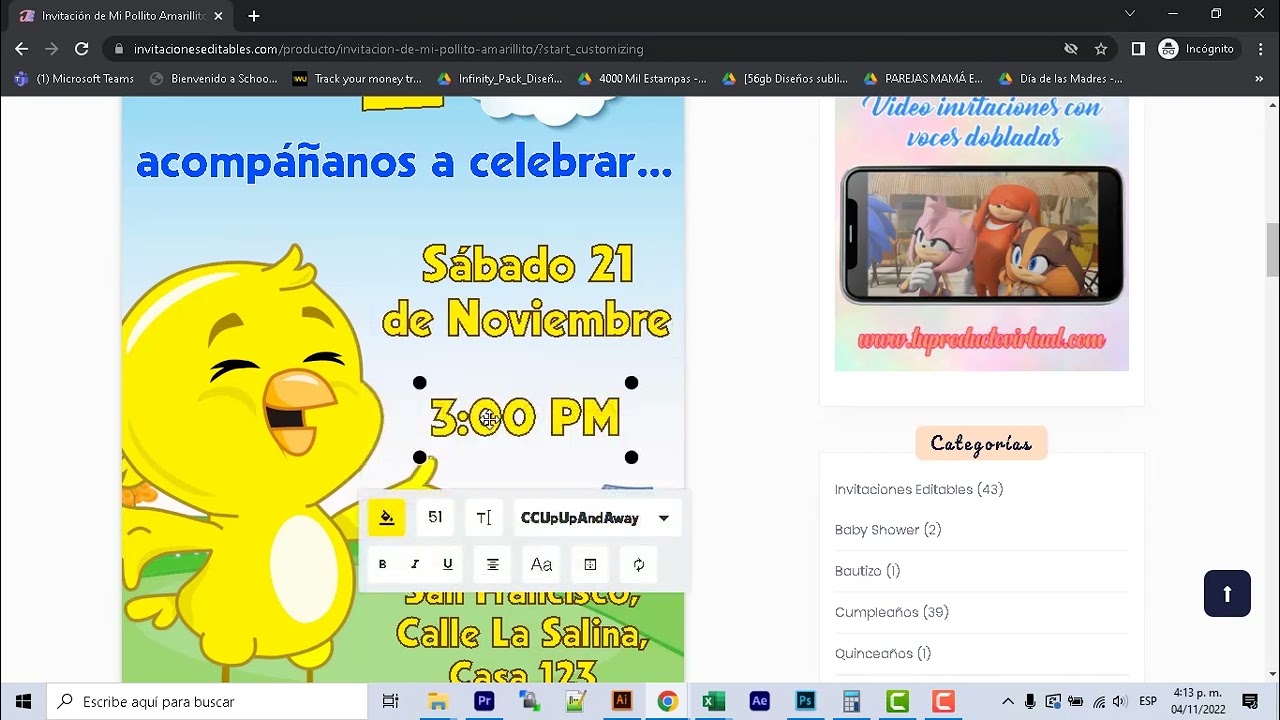
Task: Open the Chrome three-dot menu
Action: click(x=1259, y=48)
